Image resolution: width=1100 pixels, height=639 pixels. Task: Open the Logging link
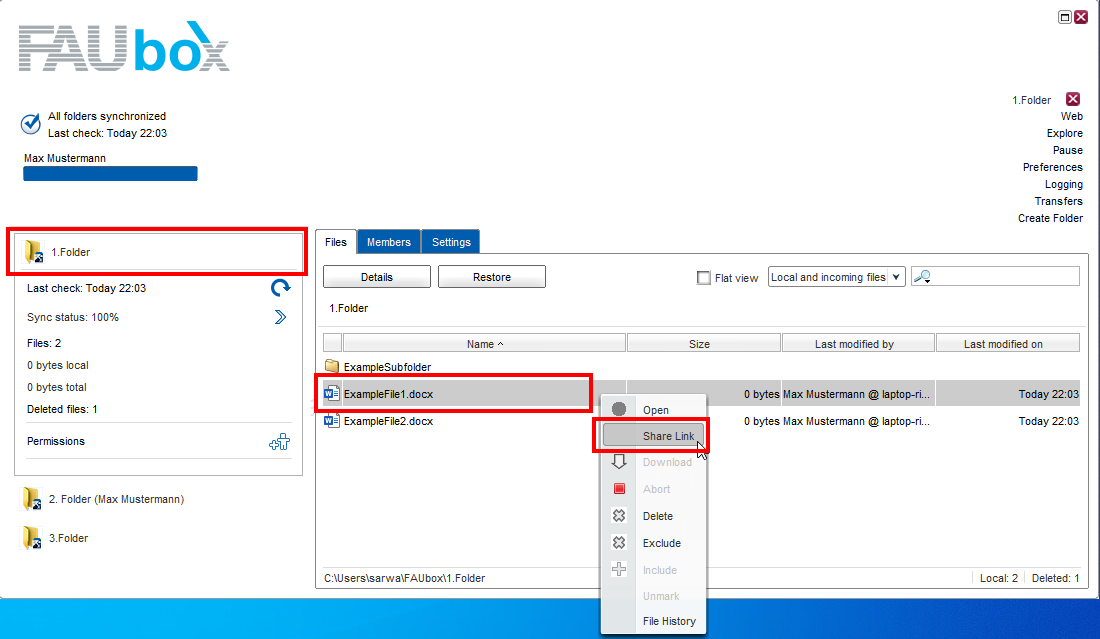tap(1064, 184)
